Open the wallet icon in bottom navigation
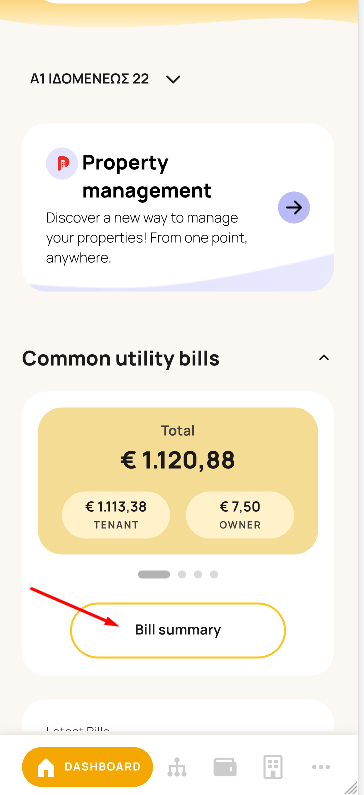Viewport: 364px width, 795px height. pos(225,767)
